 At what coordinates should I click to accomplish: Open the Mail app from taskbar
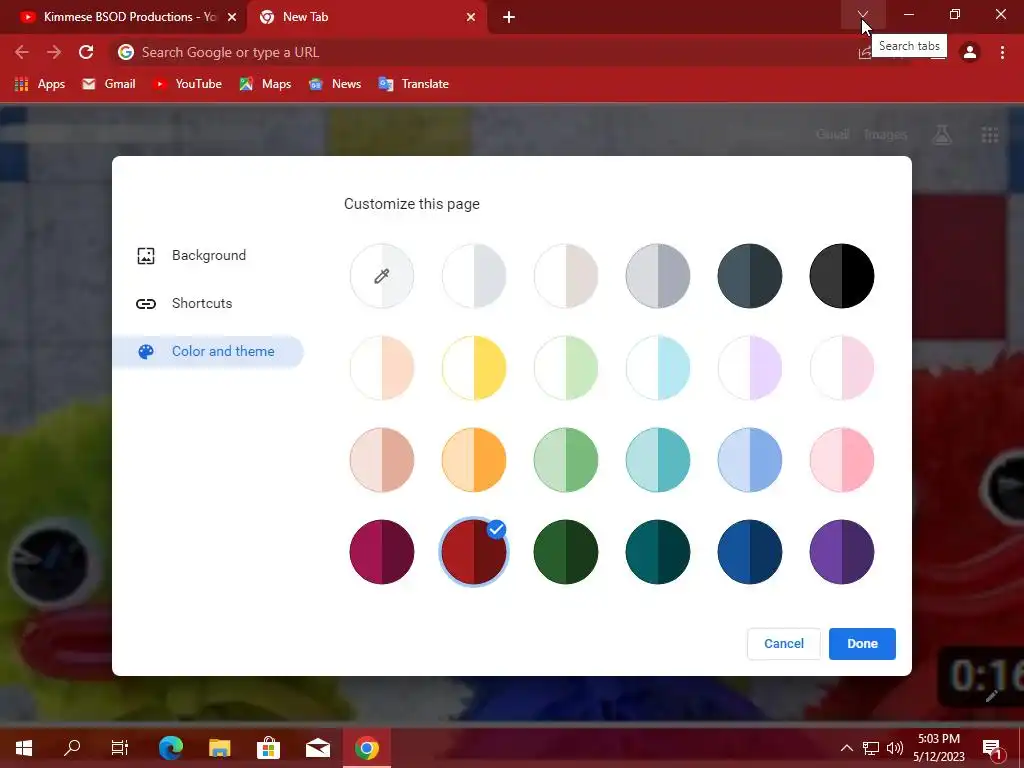tap(318, 748)
